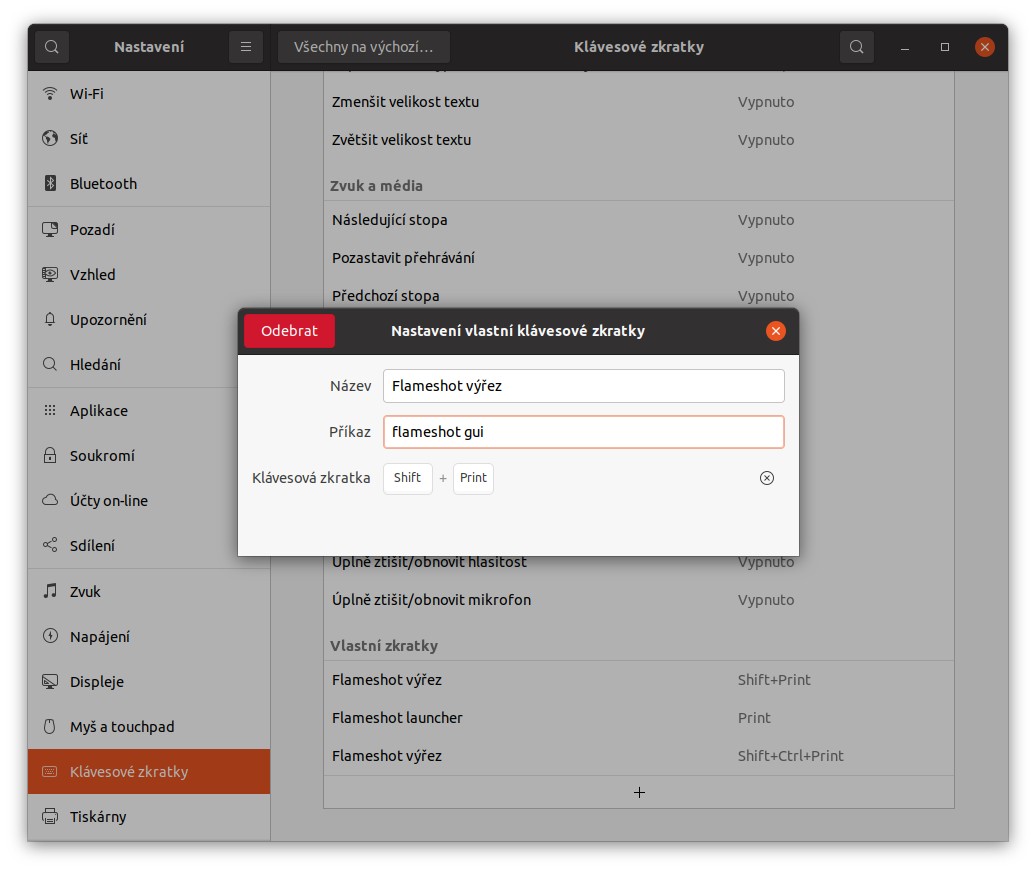Click into the Název field
The width and height of the screenshot is (1035, 869).
[x=584, y=386]
